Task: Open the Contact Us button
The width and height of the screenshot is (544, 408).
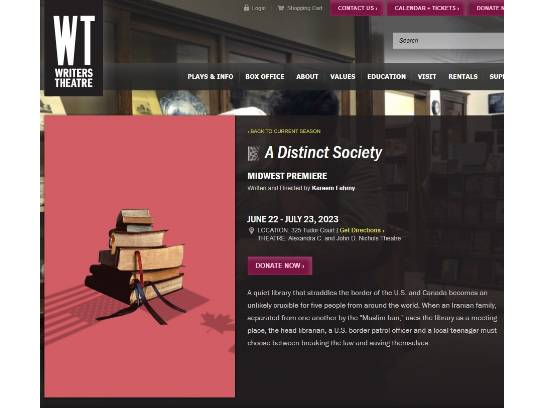Action: (357, 8)
